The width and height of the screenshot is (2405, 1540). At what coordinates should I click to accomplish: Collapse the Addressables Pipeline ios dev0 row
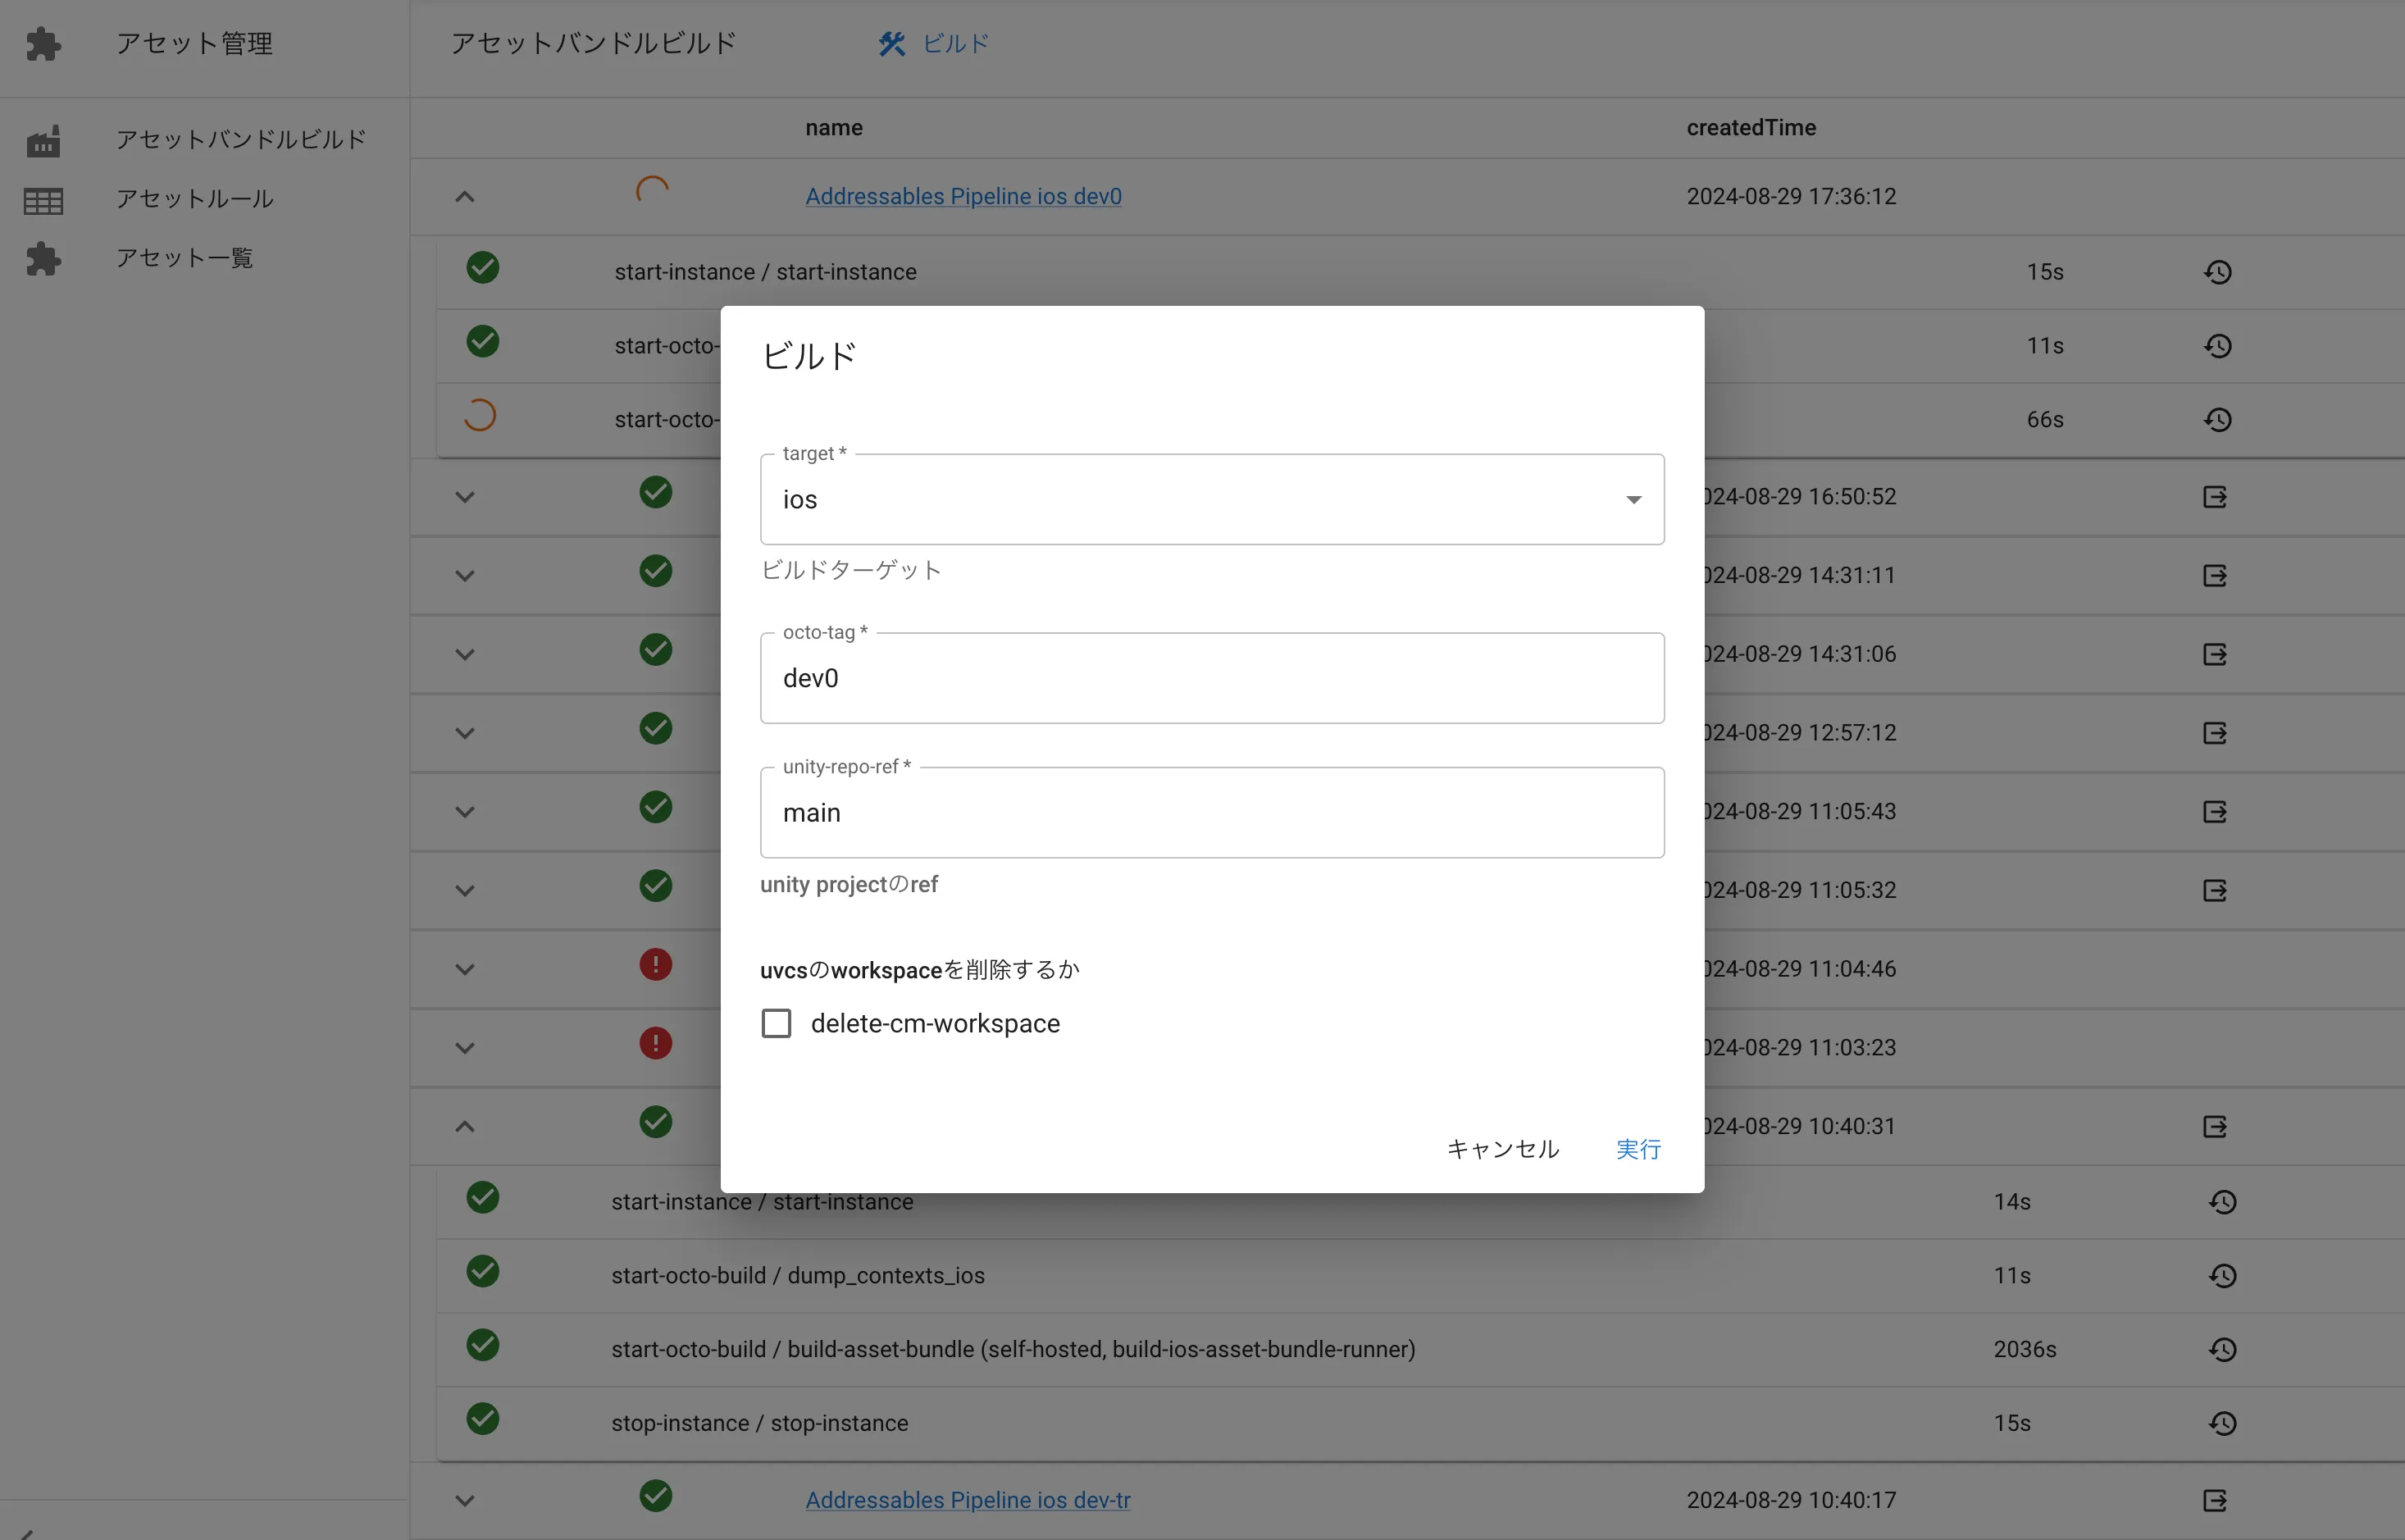point(465,197)
